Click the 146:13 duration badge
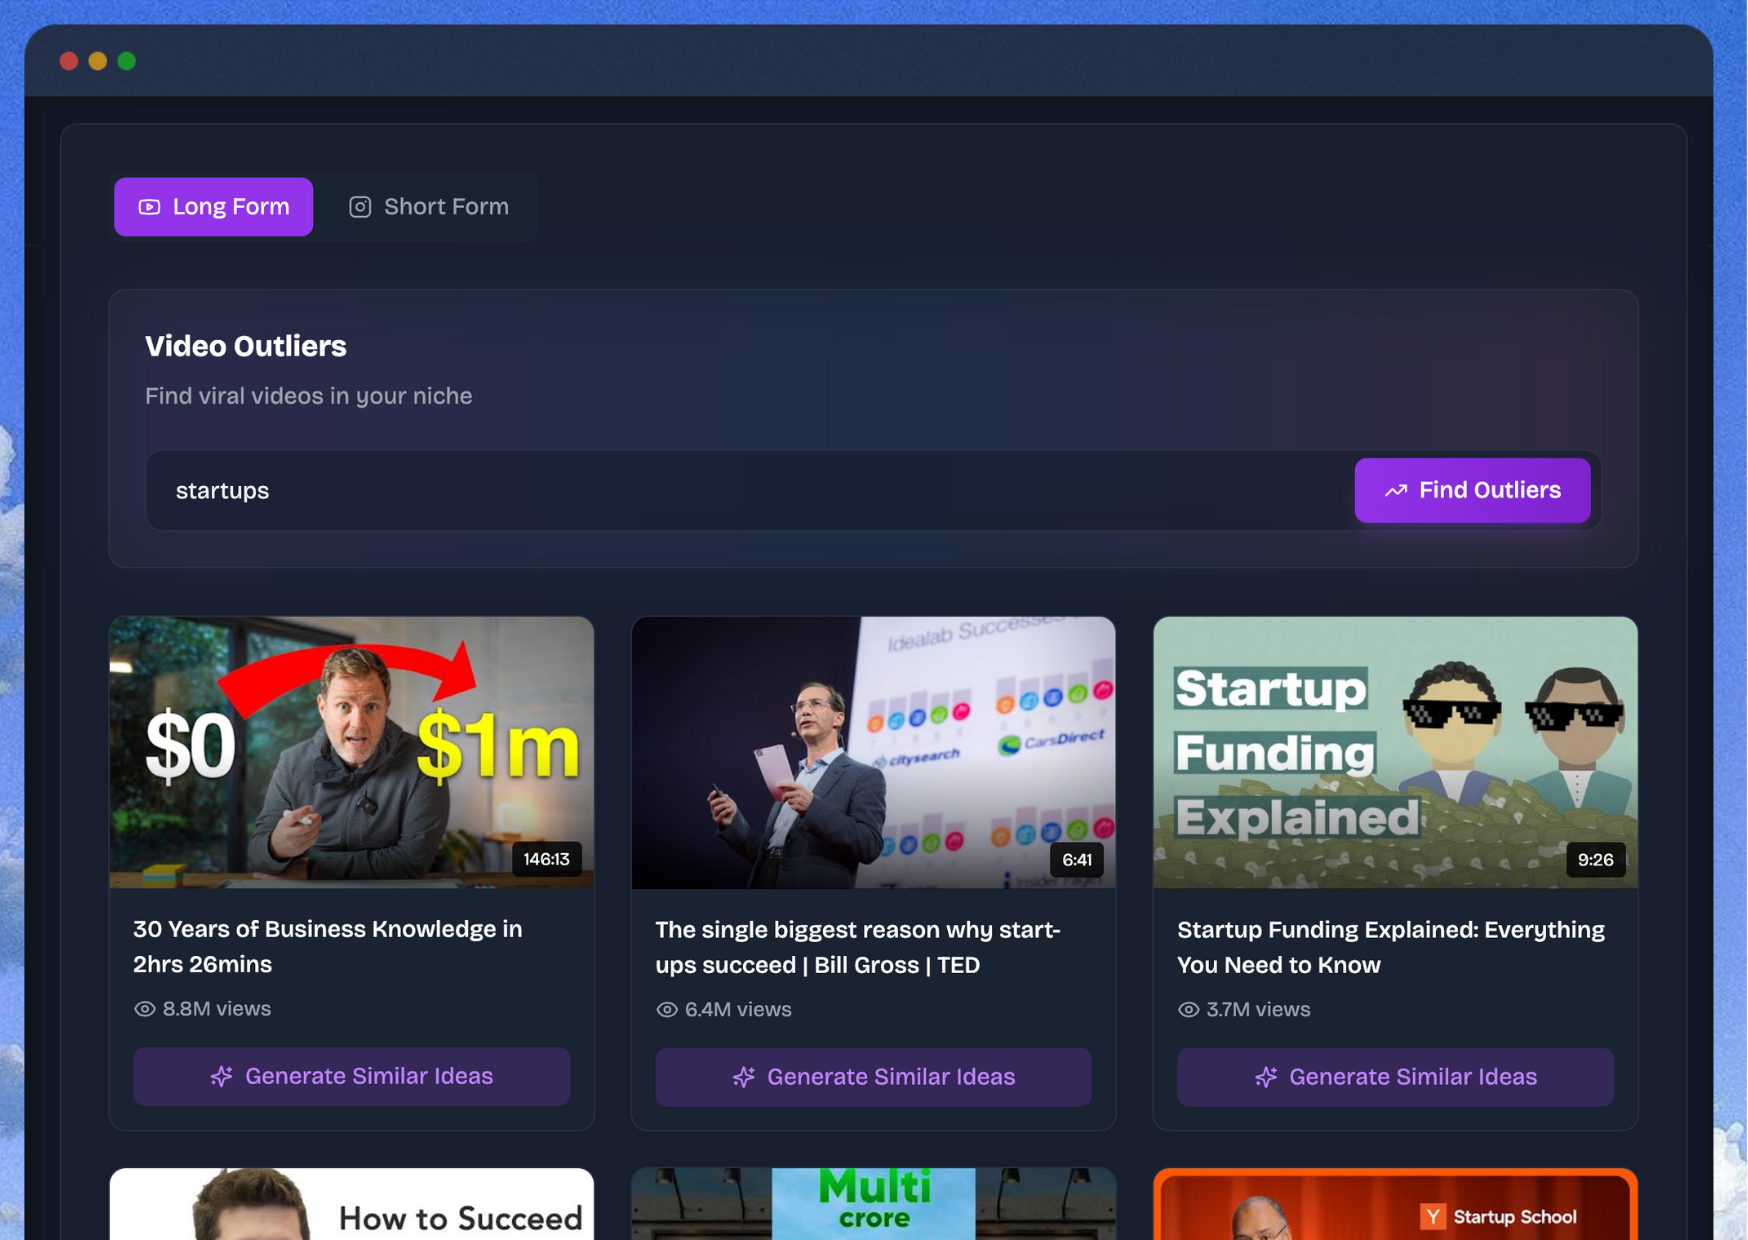 coord(547,859)
